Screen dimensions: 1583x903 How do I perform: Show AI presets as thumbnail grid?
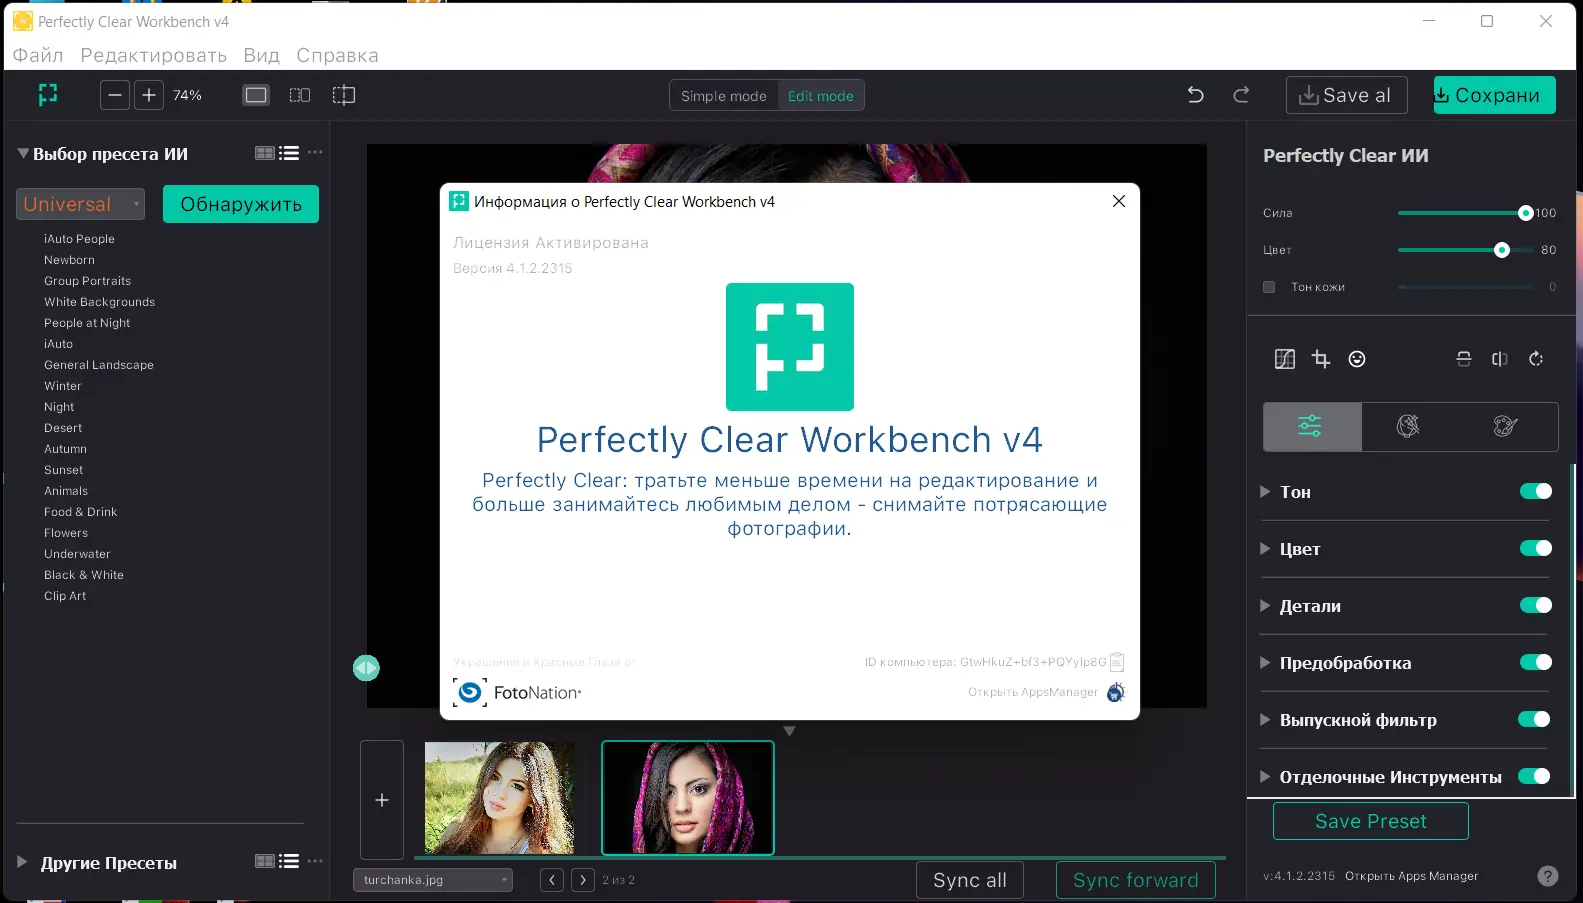[265, 153]
